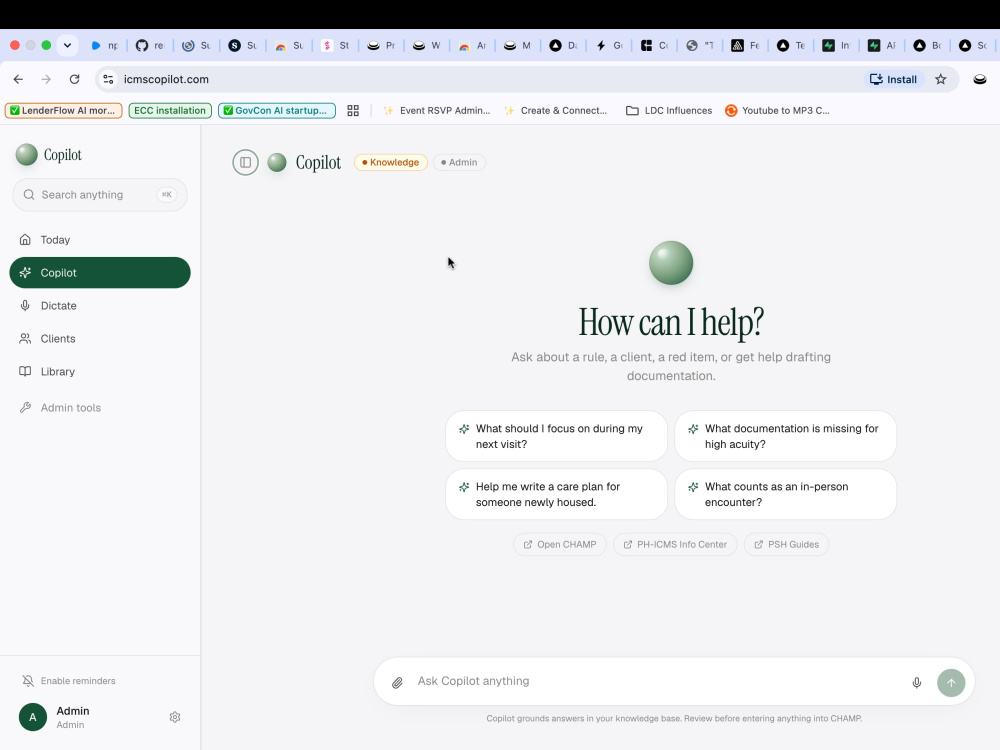Switch to the 'Fe' browser tab

pyautogui.click(x=746, y=45)
